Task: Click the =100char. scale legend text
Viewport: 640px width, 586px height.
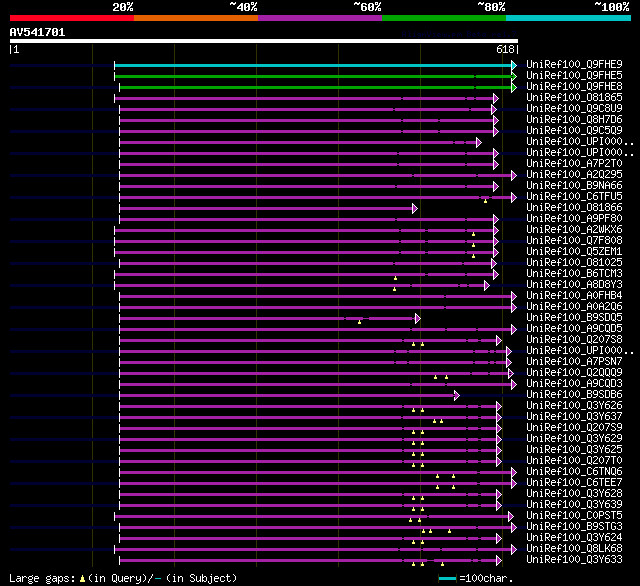Action: tap(486, 578)
